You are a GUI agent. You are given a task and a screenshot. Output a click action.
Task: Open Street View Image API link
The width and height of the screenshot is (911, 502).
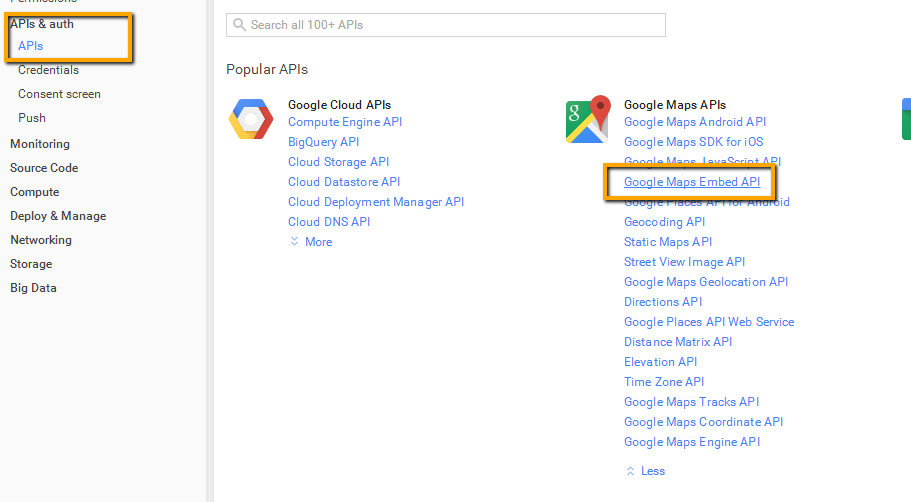(684, 262)
